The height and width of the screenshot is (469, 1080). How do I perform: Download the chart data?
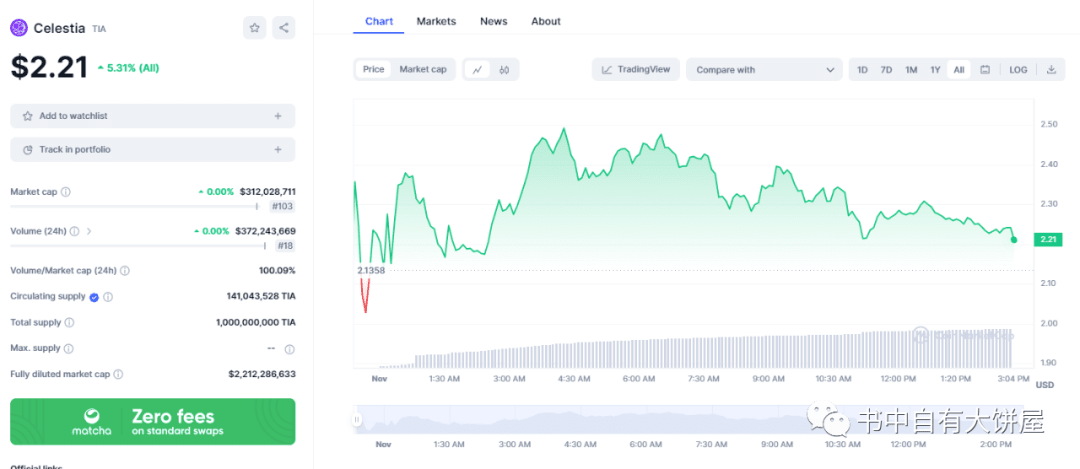pyautogui.click(x=1051, y=70)
